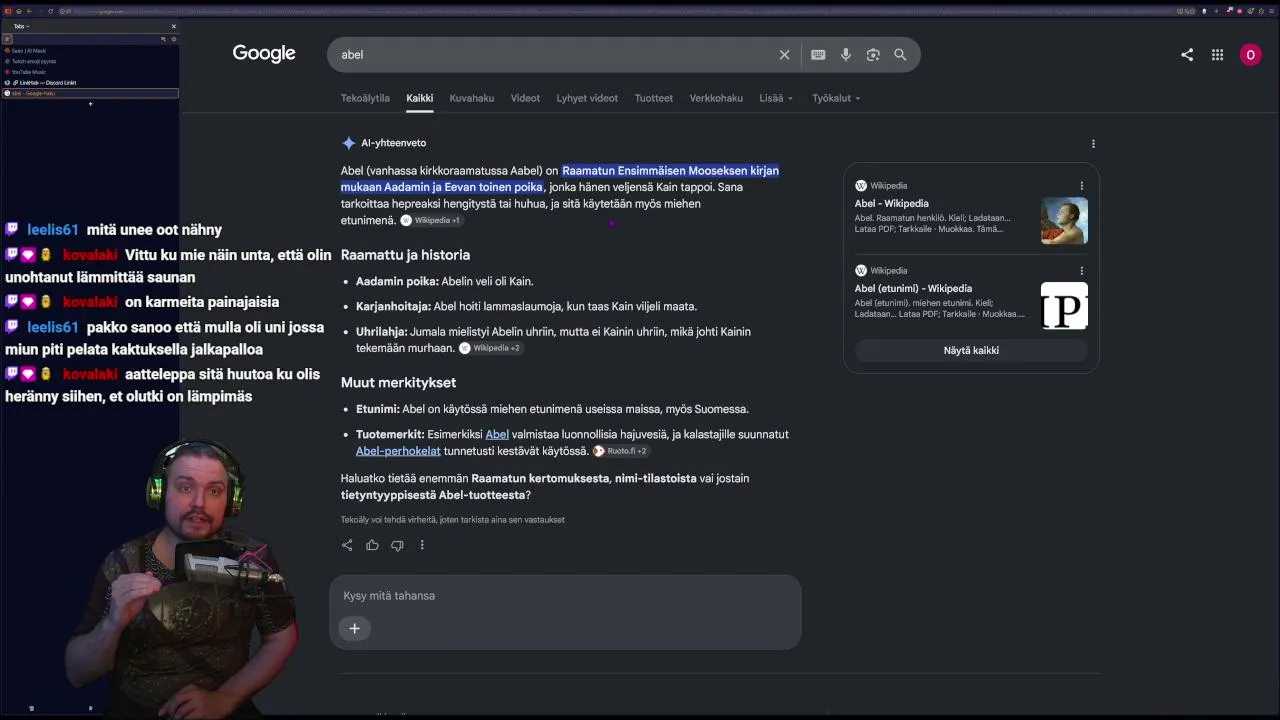Share this results page from the header

[x=1187, y=55]
